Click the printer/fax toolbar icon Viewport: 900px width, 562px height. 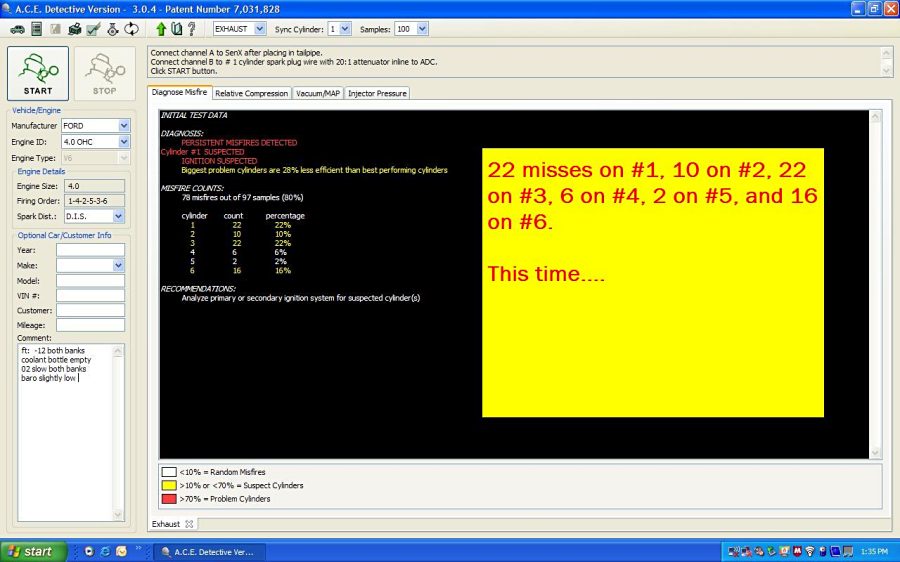tap(74, 29)
